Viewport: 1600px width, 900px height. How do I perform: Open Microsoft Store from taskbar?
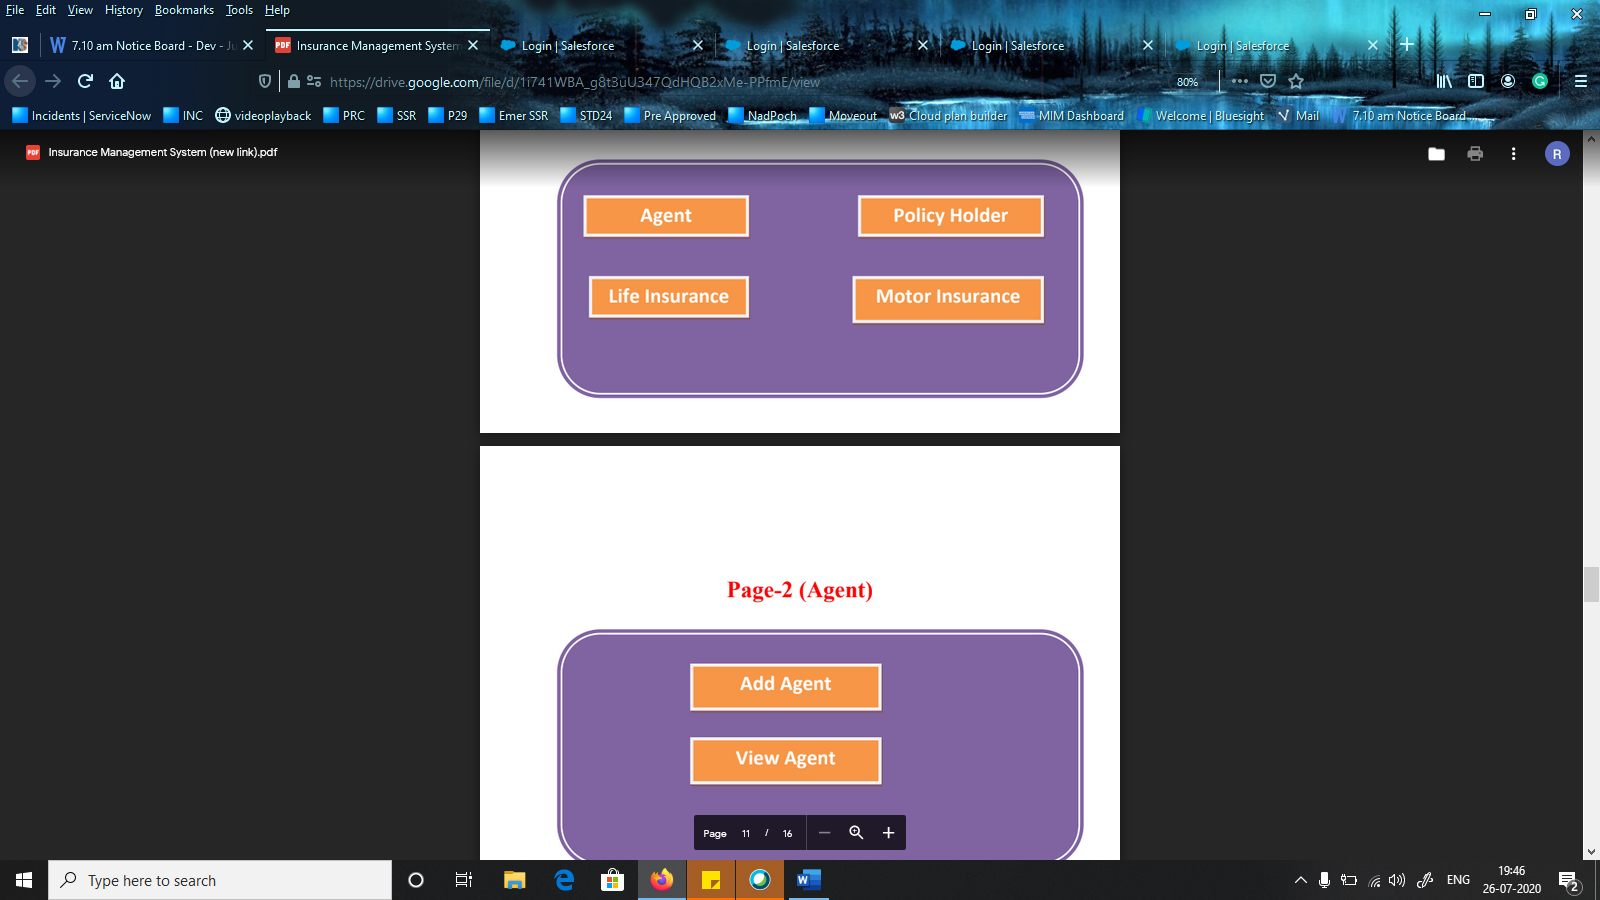pyautogui.click(x=612, y=880)
